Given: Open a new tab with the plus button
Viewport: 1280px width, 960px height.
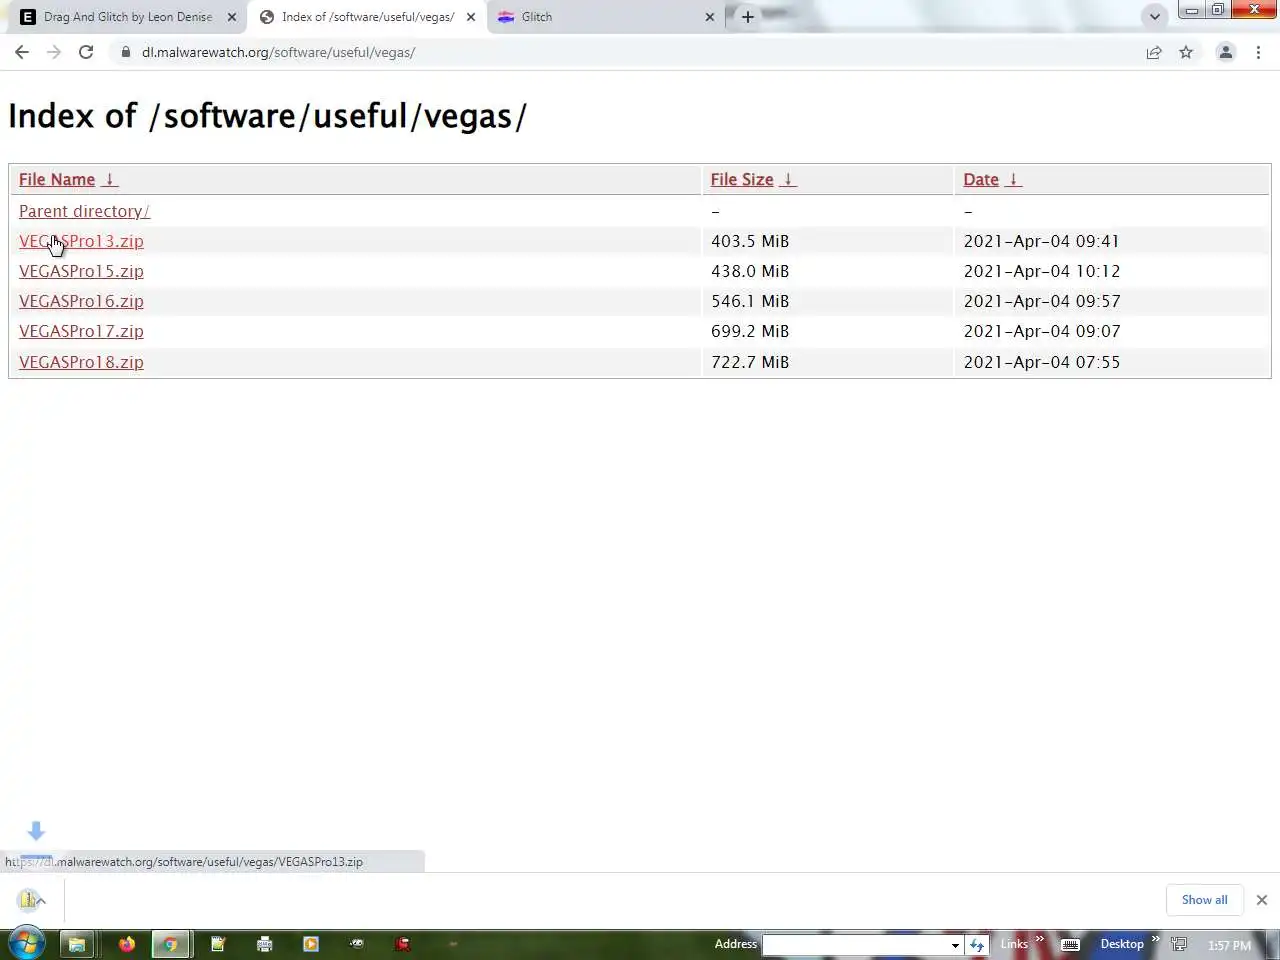Looking at the screenshot, I should tap(747, 17).
